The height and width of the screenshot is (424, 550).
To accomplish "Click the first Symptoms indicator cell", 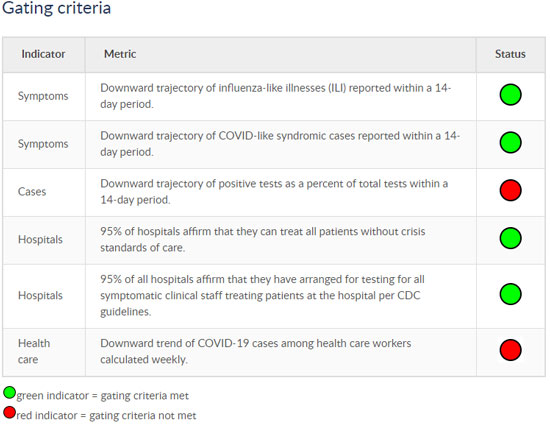I will click(43, 96).
